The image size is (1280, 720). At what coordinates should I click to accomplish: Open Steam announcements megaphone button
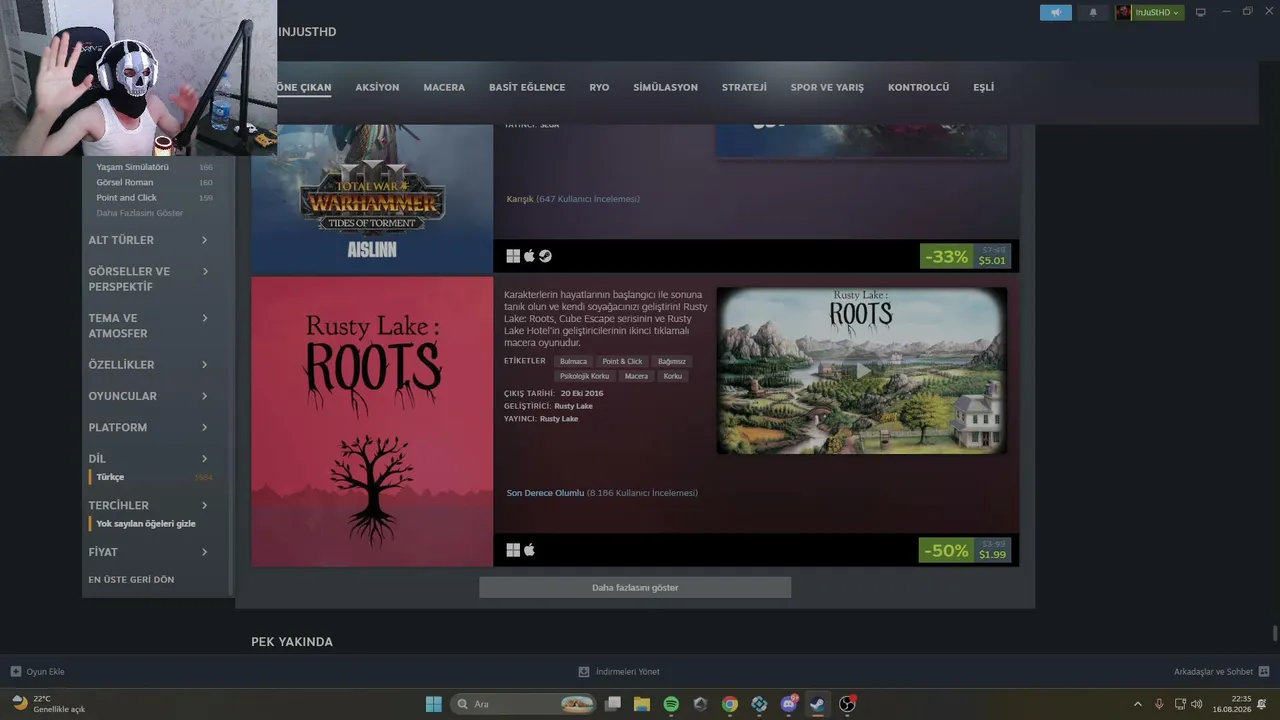coord(1055,12)
